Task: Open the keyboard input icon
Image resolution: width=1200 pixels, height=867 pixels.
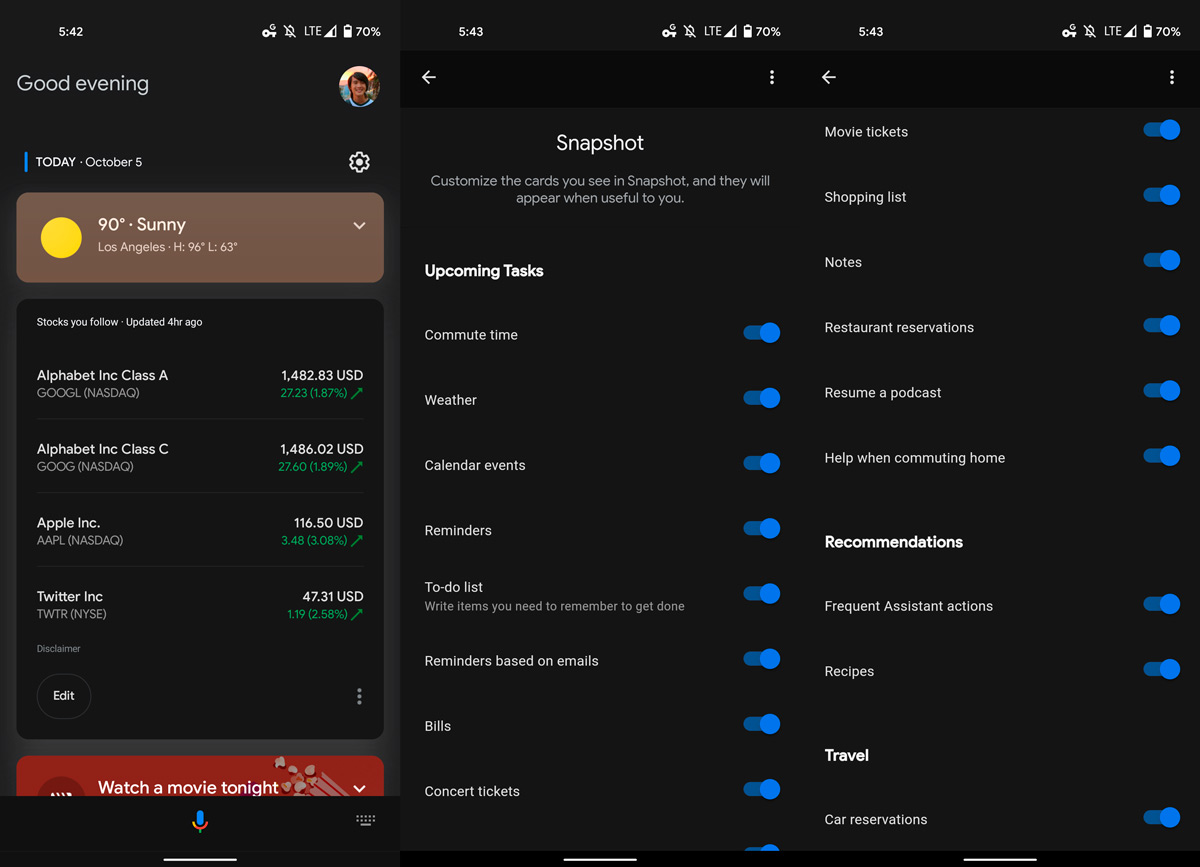Action: 366,820
